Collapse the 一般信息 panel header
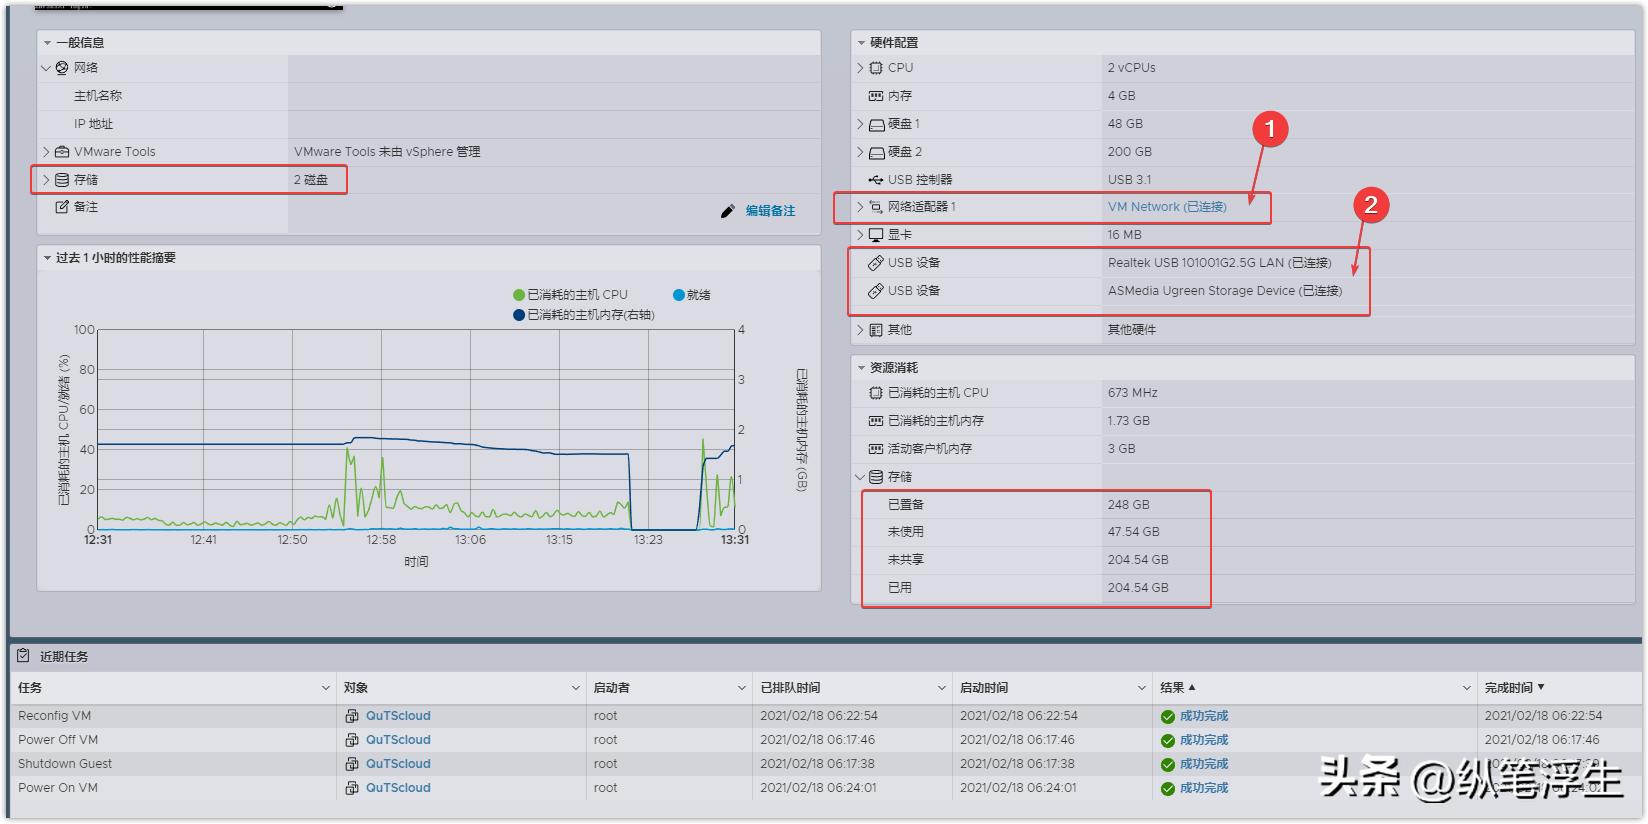Screen dimensions: 1648x824 (x=47, y=43)
